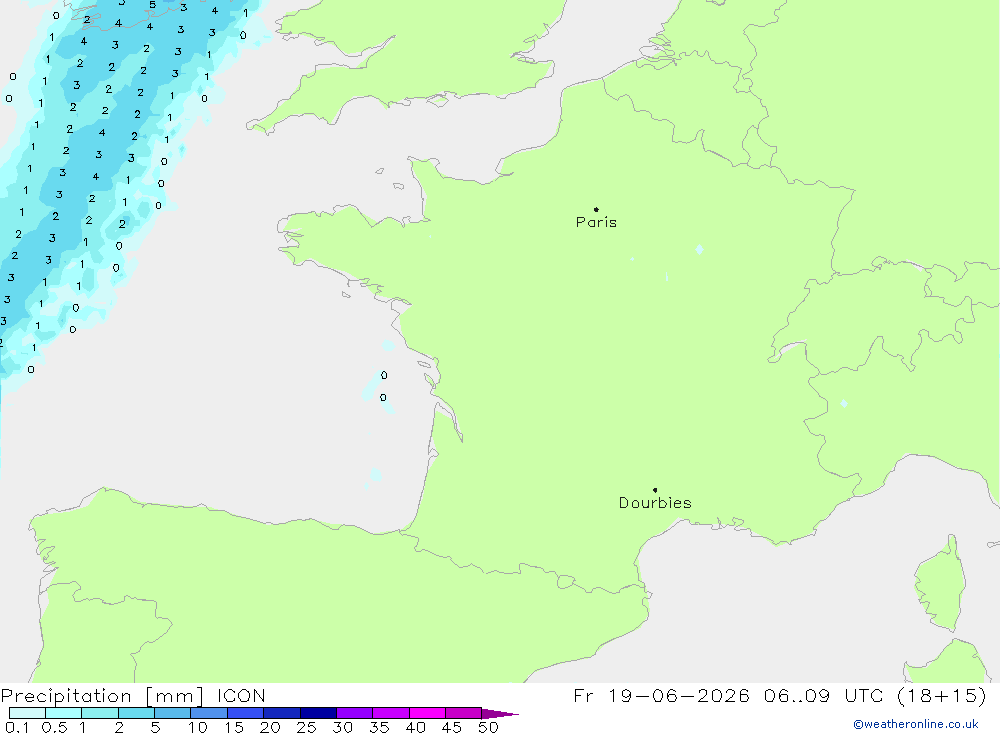
Task: Pick the 1–2 mm legend swatch
Action: 100,713
